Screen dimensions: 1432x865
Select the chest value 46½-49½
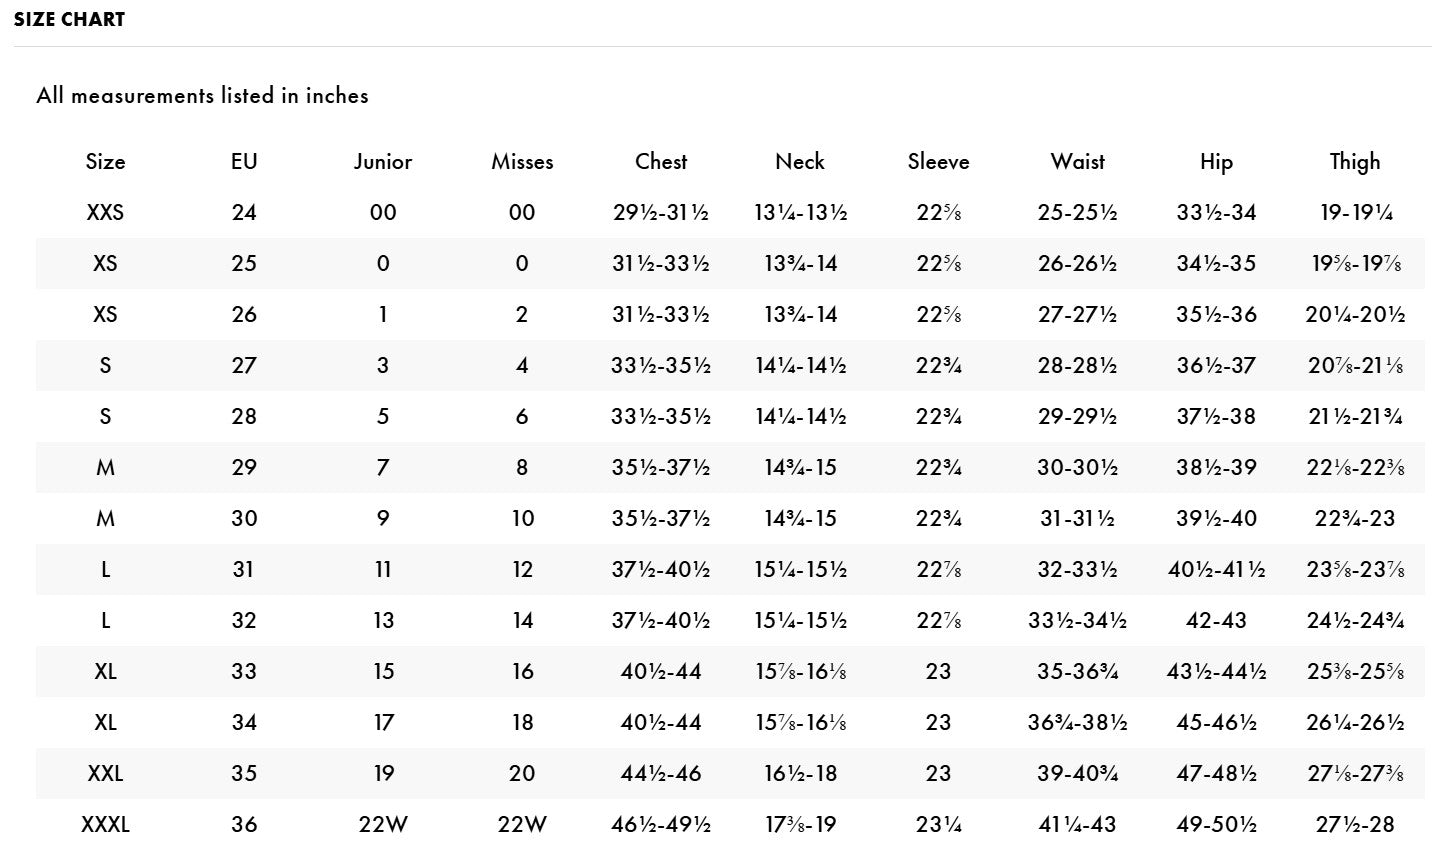click(661, 825)
